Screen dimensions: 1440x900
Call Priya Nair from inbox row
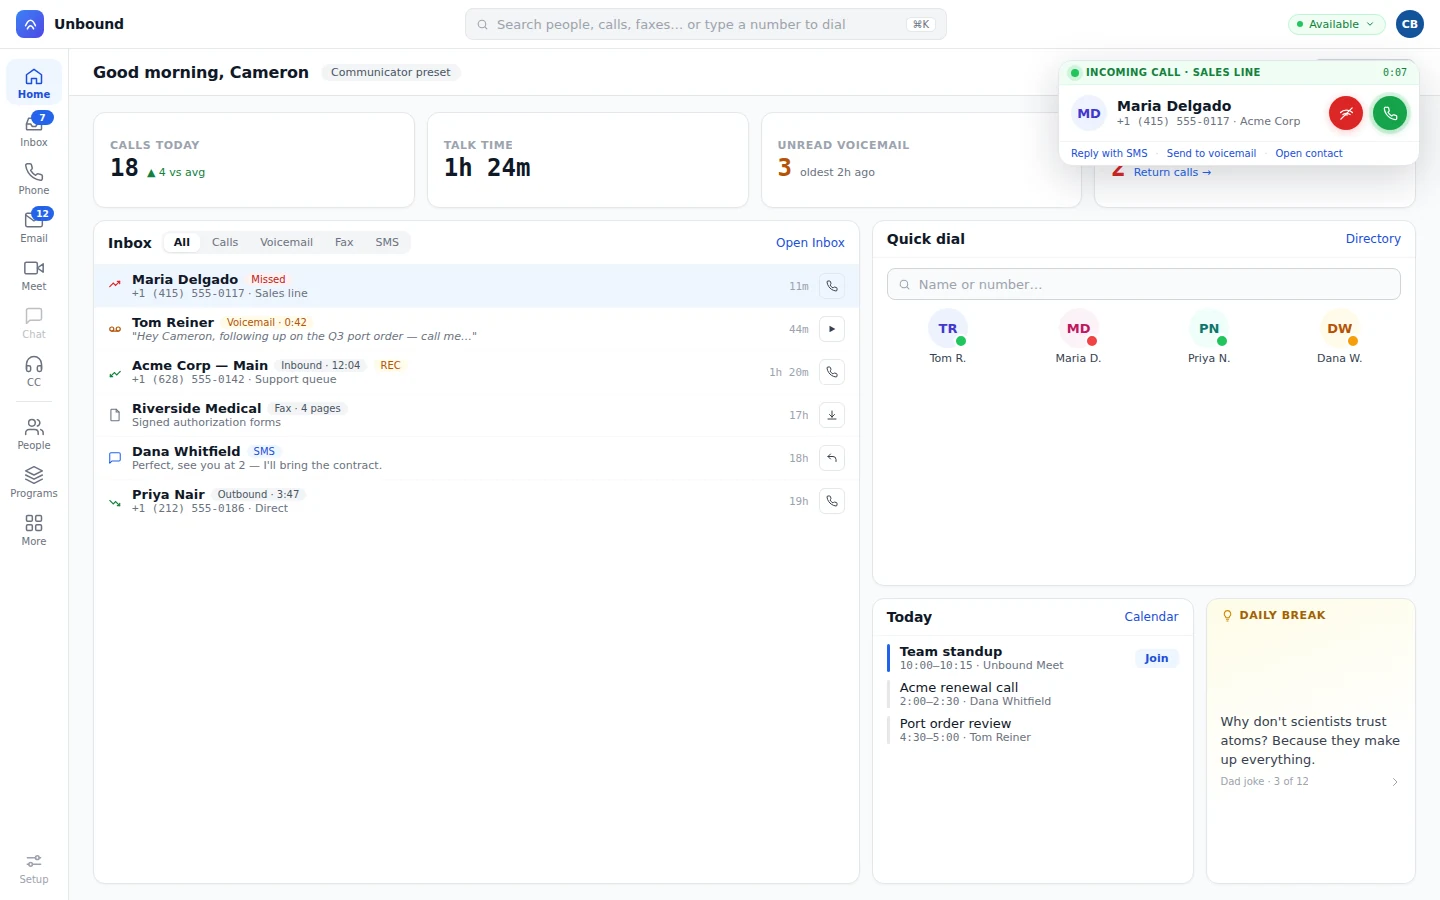tap(832, 501)
